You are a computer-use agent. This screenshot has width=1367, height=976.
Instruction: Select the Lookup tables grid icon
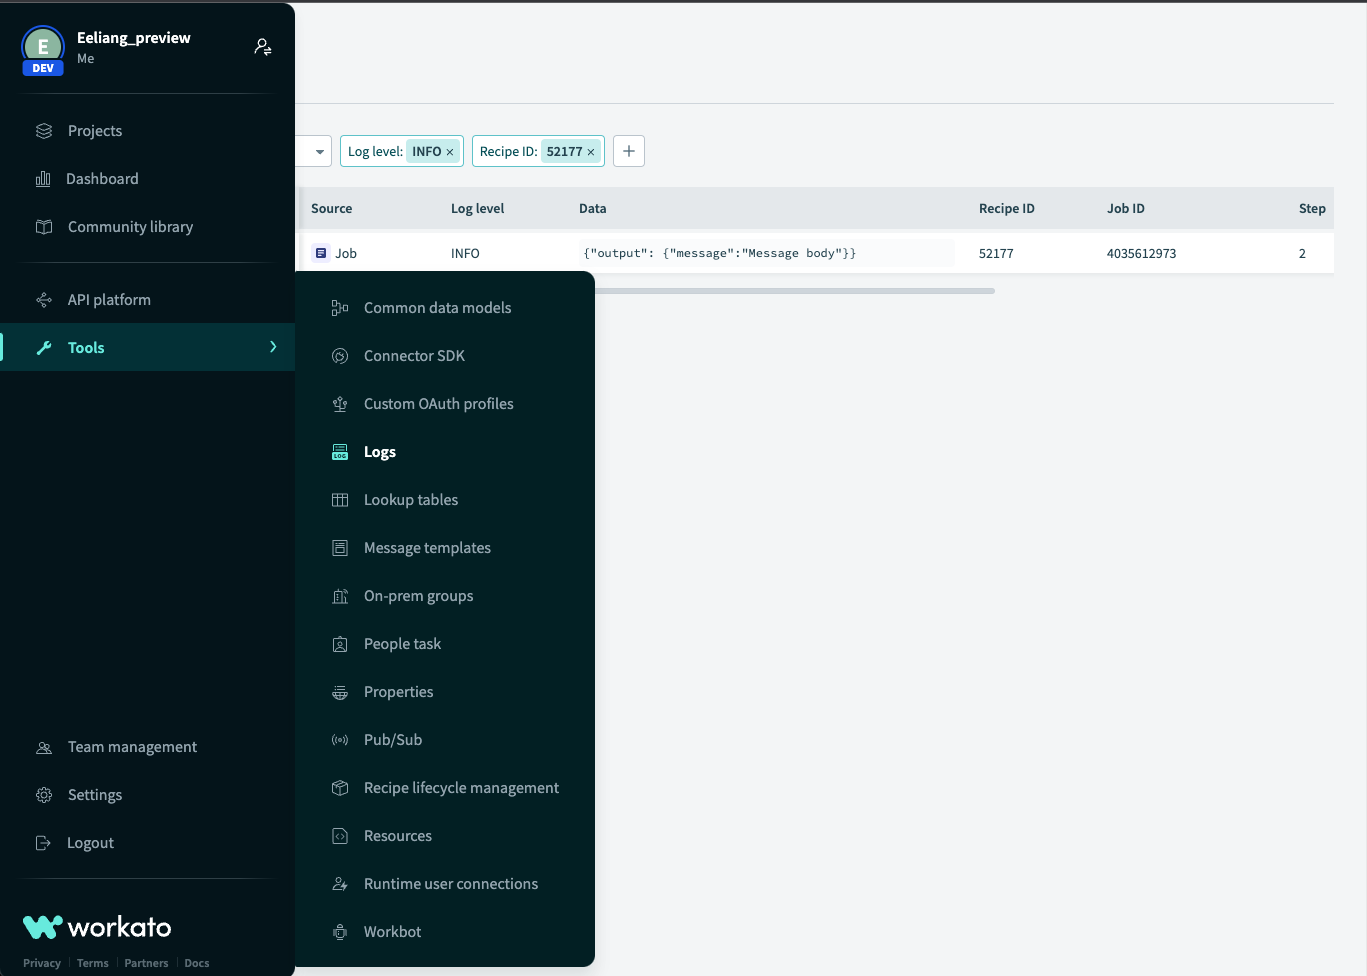340,500
